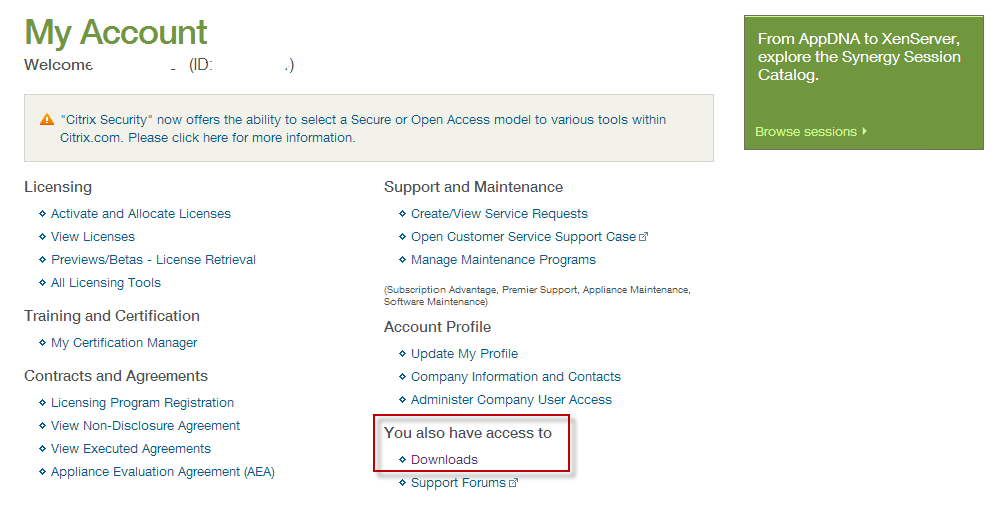Open the Downloads link
The width and height of the screenshot is (998, 530).
(444, 460)
